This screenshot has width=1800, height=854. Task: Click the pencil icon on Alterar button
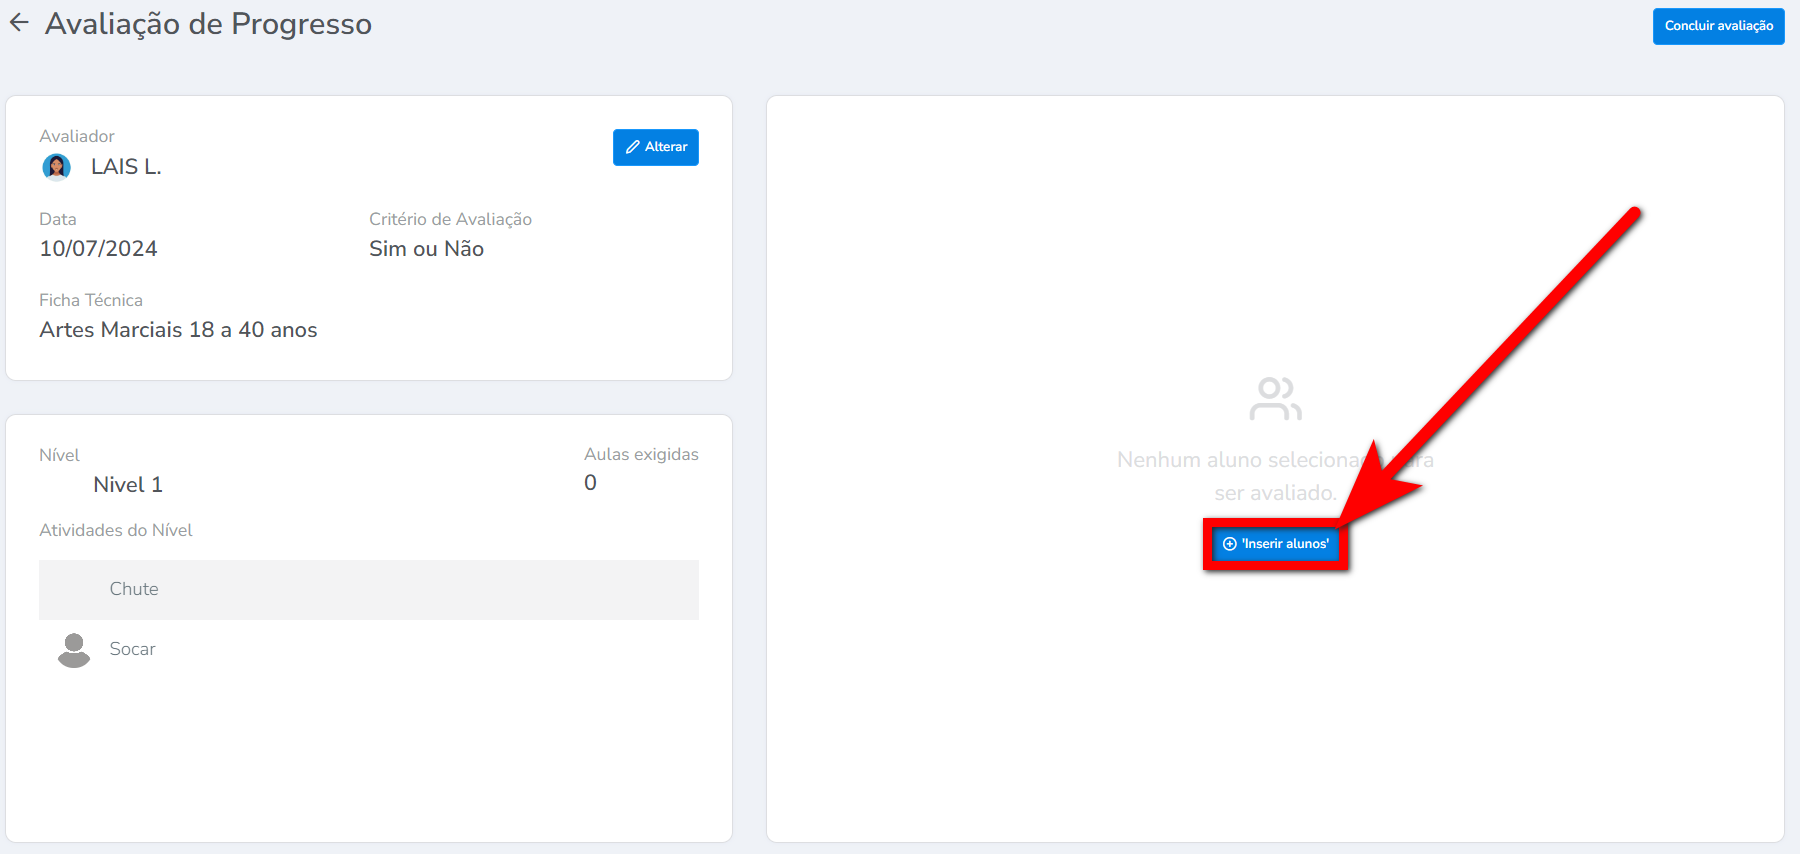[x=632, y=147]
